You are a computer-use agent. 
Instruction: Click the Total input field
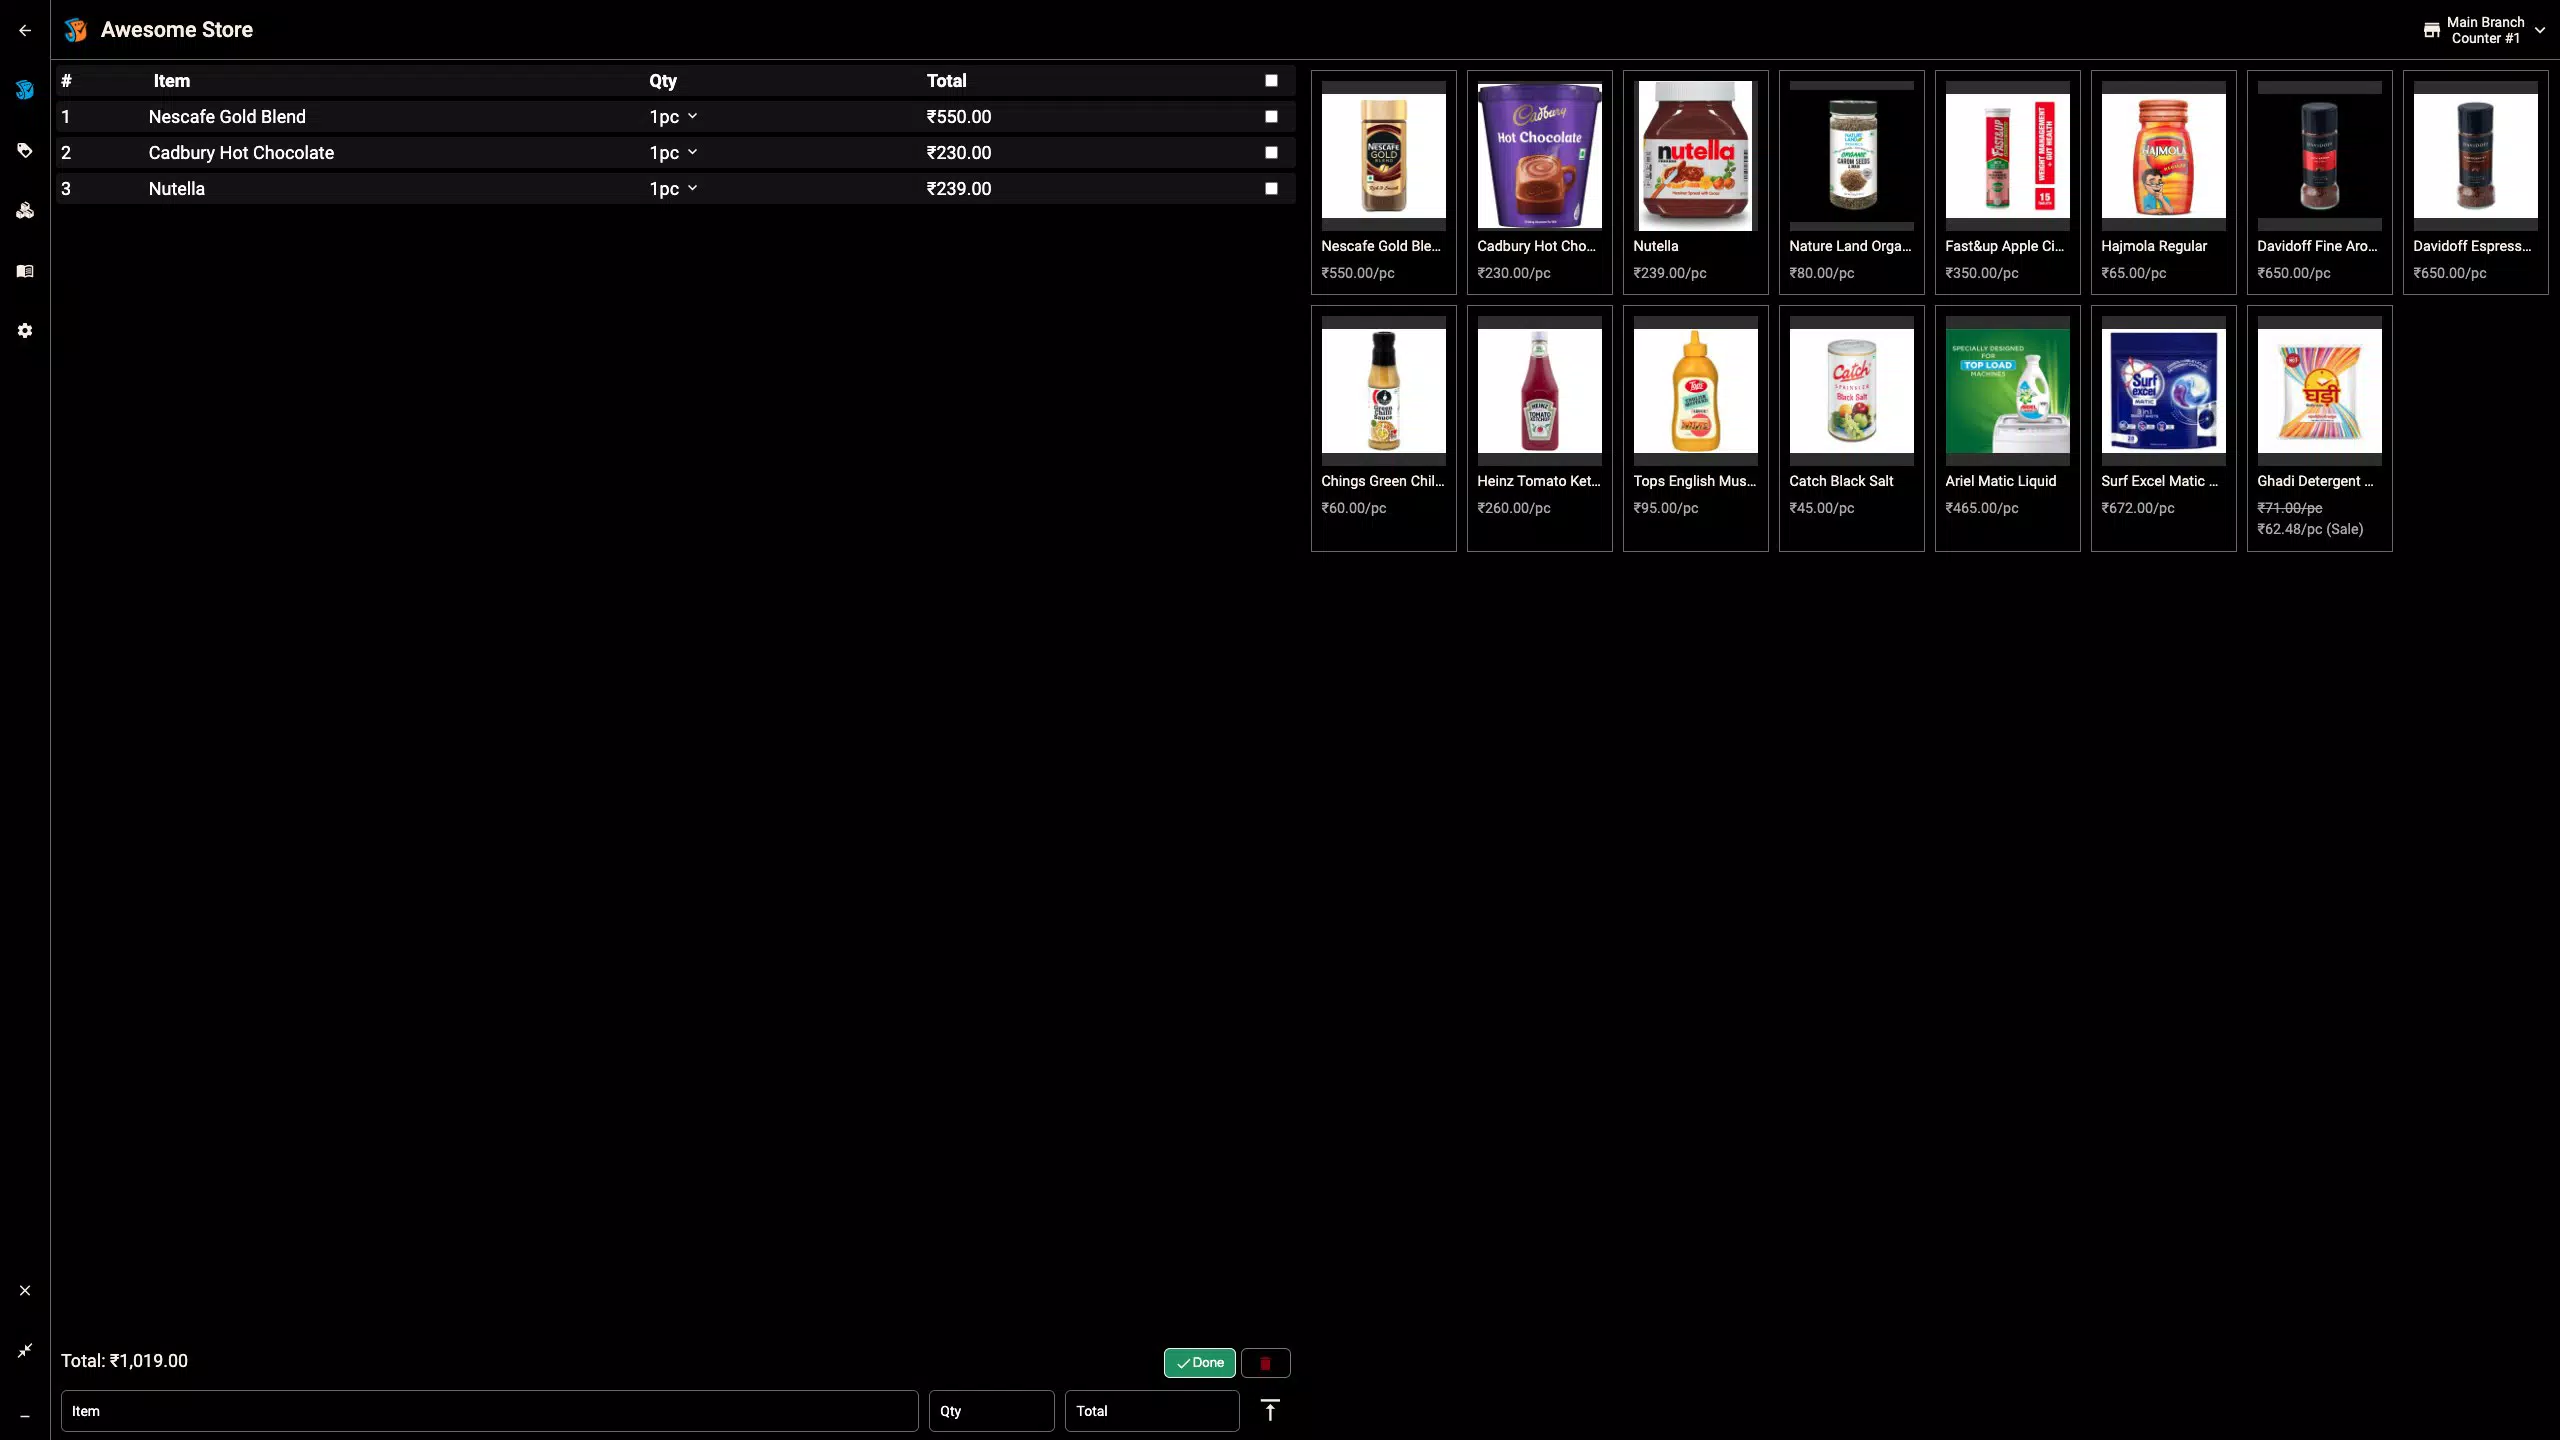[x=1152, y=1411]
